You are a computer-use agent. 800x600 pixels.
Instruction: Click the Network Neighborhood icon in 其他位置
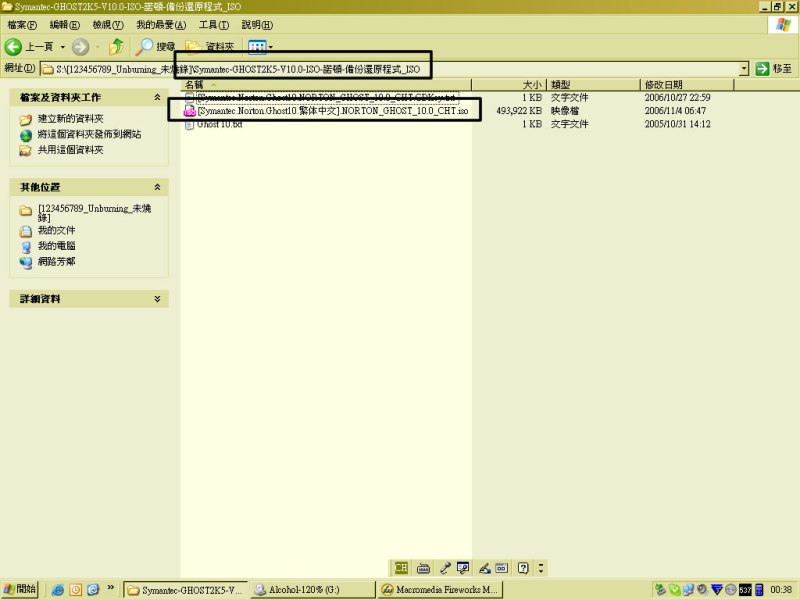(26, 262)
